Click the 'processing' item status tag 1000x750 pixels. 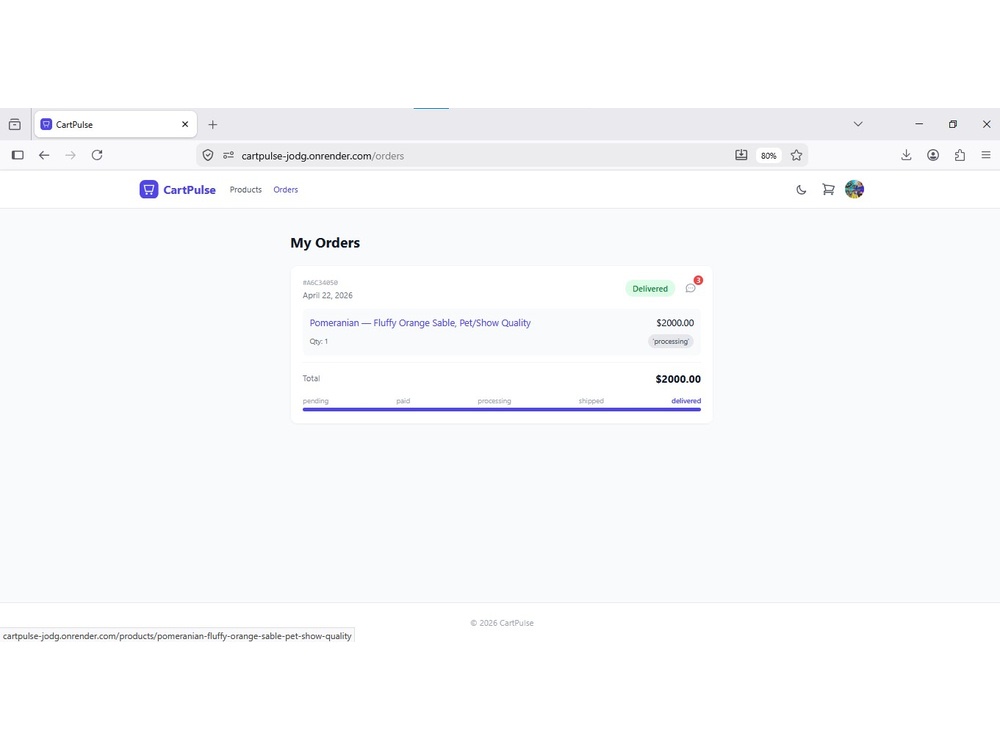[671, 341]
